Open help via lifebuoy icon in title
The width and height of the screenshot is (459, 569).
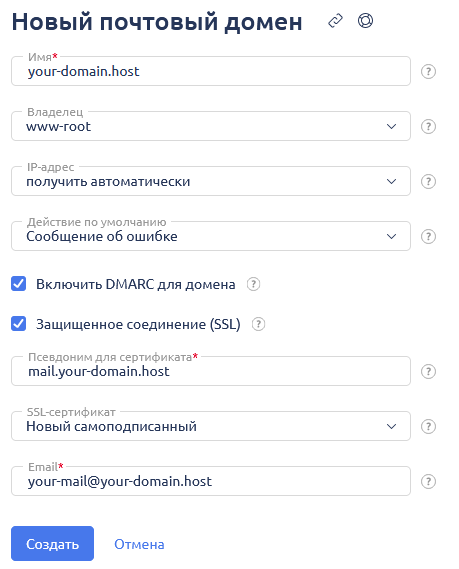(x=365, y=21)
